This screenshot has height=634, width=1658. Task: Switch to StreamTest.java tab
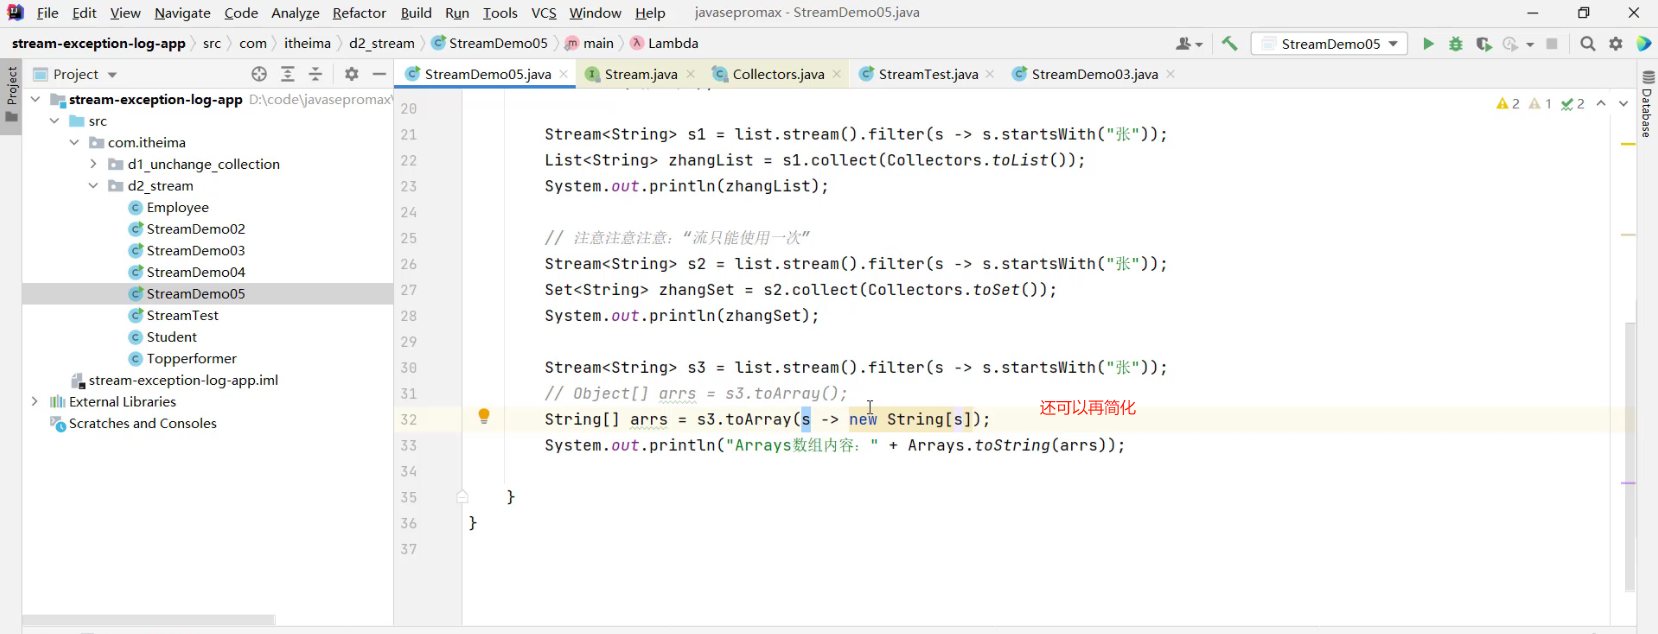coord(928,74)
